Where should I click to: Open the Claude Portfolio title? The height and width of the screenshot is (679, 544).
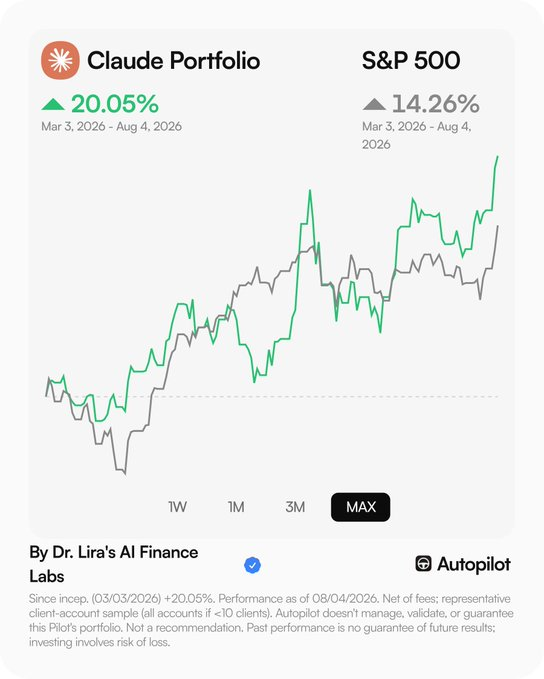174,60
